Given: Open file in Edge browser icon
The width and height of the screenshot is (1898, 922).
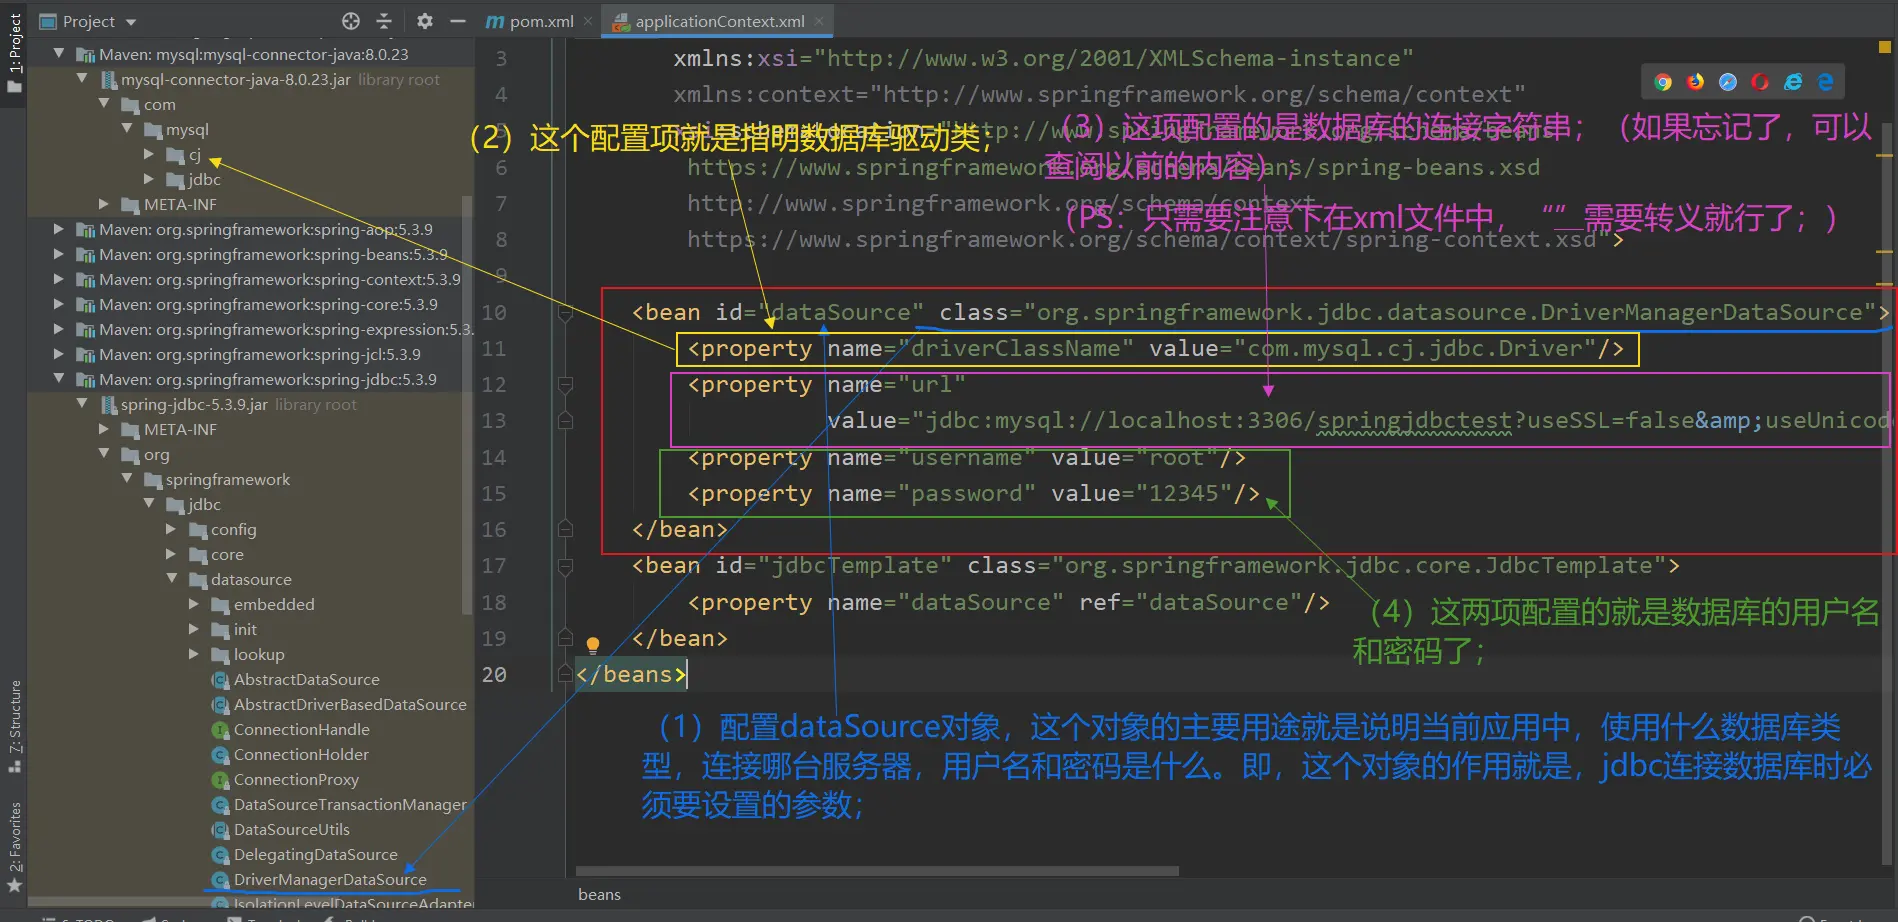Looking at the screenshot, I should point(1826,82).
